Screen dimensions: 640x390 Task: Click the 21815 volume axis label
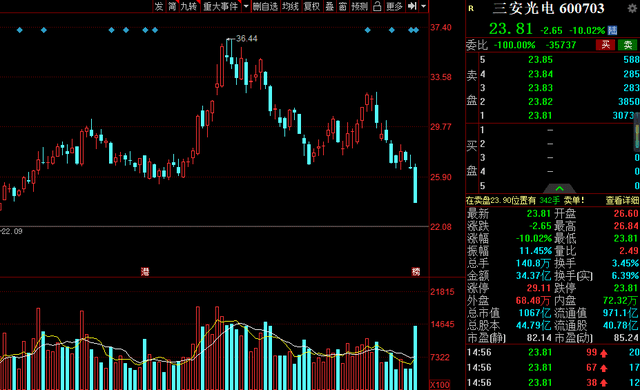pyautogui.click(x=442, y=292)
